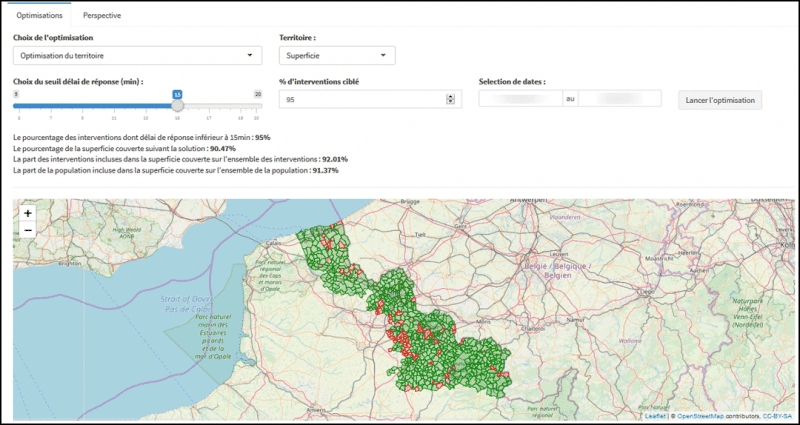Click the start date field
Viewport: 800px width, 425px height.
click(520, 98)
